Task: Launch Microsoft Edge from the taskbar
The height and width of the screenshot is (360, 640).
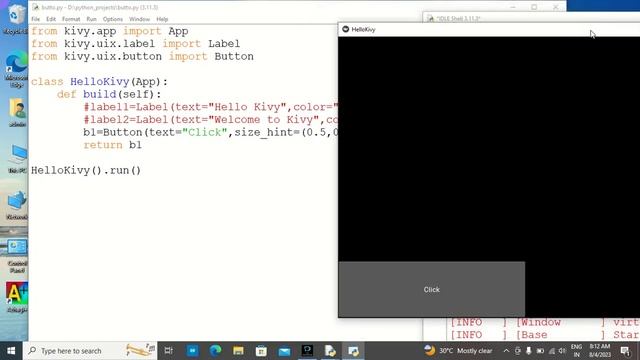Action: coord(216,351)
